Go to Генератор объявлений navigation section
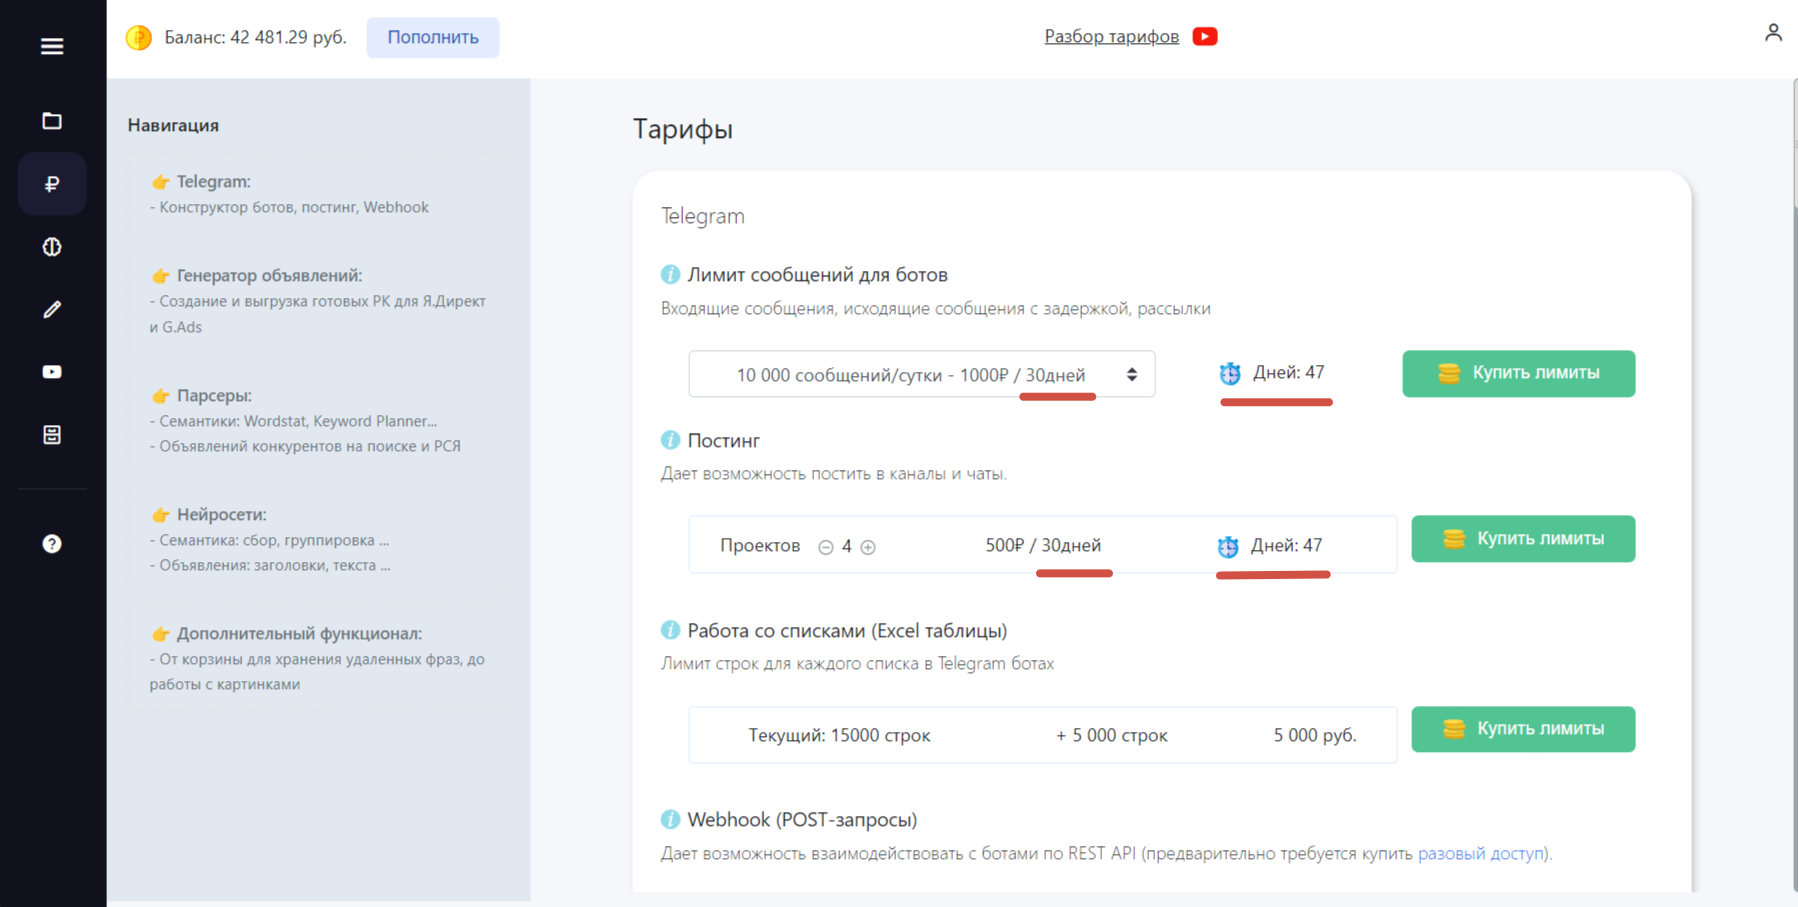 pos(318,300)
